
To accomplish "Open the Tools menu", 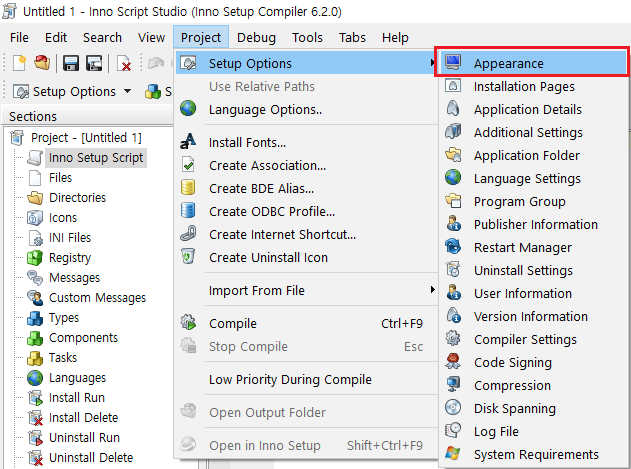I will [307, 37].
